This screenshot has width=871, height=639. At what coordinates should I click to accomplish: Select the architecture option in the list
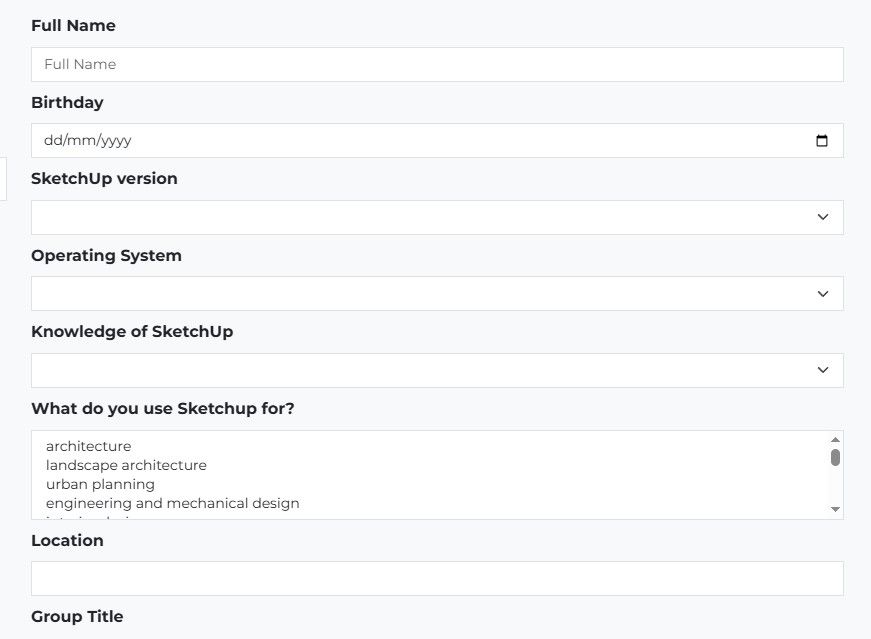88,446
